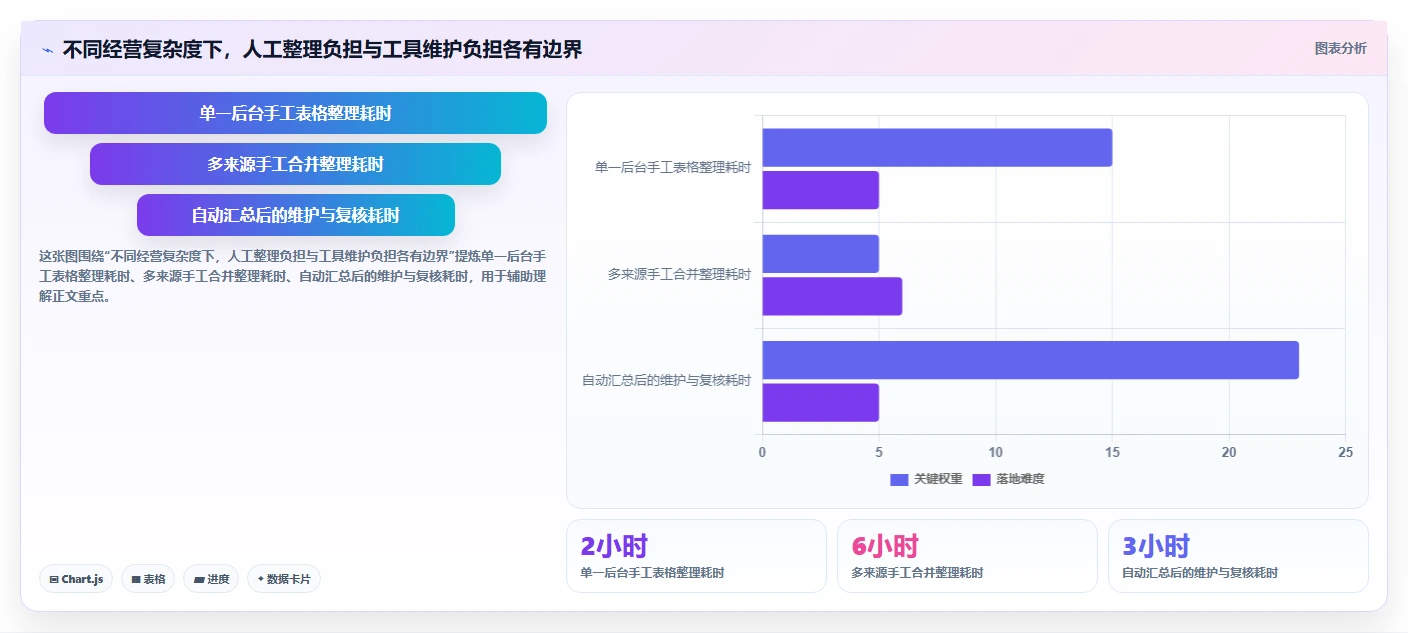Click the 关键权重 bar for 自动汇总后的维护与复核耗时
1408x633 pixels.
(x=1030, y=360)
